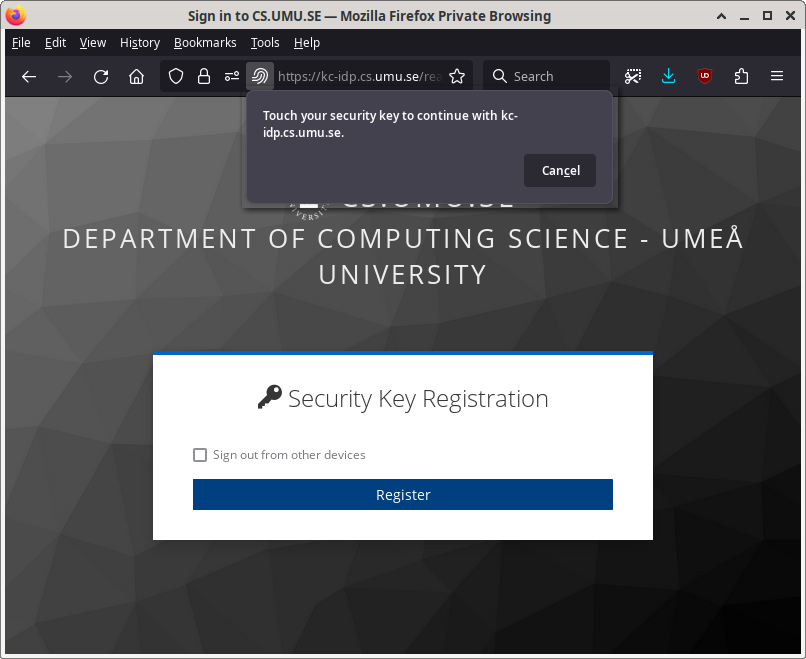Click the WebAuthn fingerprint icon

[x=260, y=76]
